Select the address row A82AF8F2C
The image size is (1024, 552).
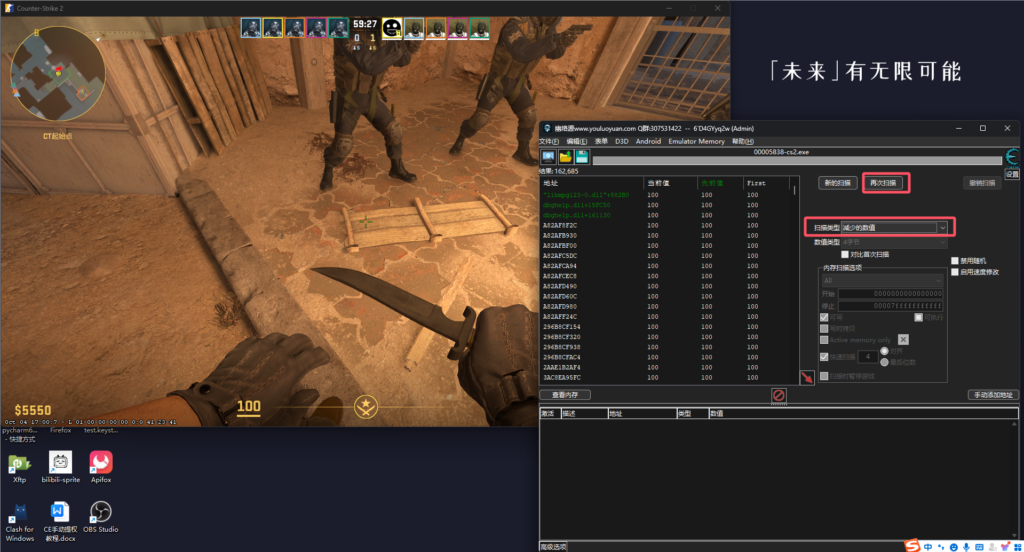666,225
